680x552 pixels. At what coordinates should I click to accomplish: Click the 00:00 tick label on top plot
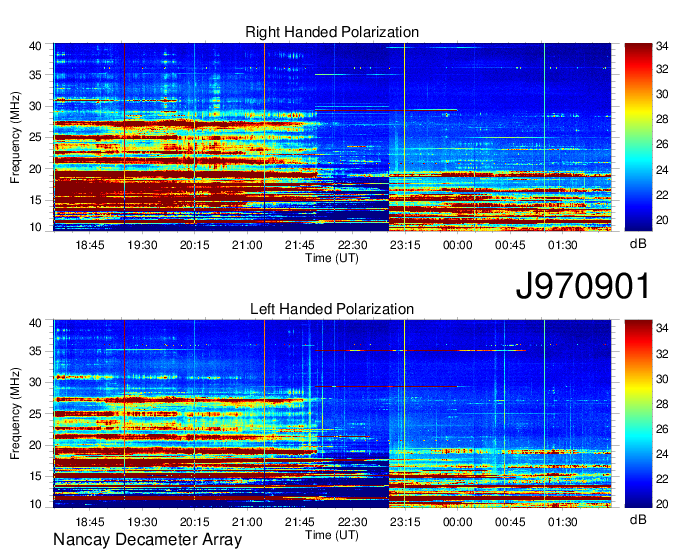(x=458, y=245)
